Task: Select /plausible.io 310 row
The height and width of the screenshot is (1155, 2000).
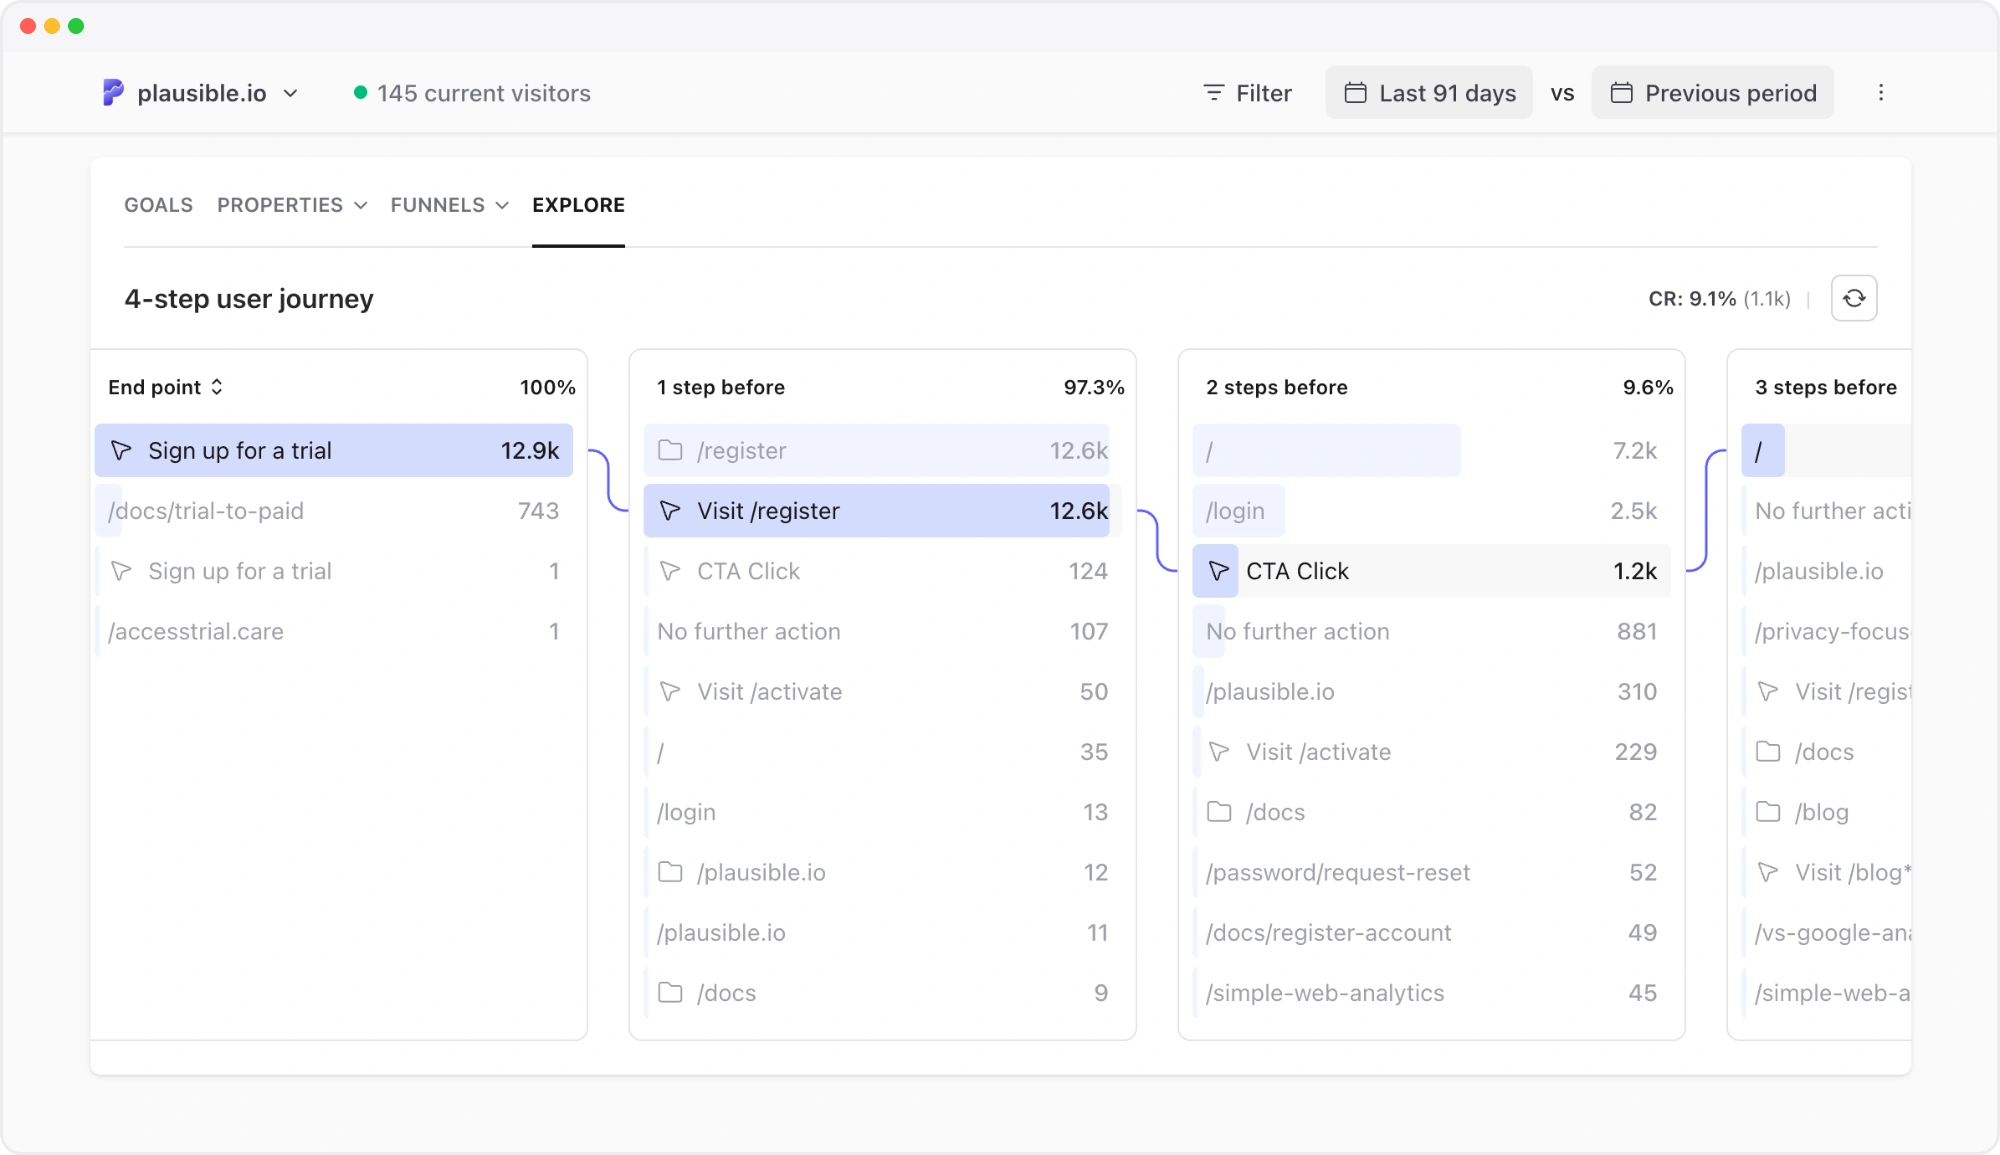Action: (x=1431, y=692)
